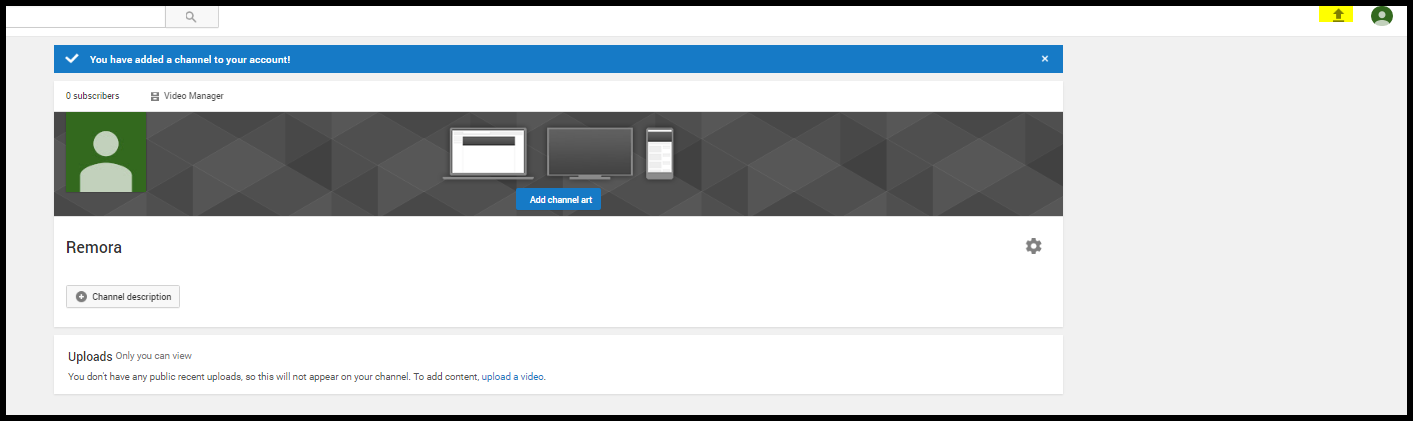The height and width of the screenshot is (421, 1413).
Task: Open the account avatar menu
Action: point(1382,16)
